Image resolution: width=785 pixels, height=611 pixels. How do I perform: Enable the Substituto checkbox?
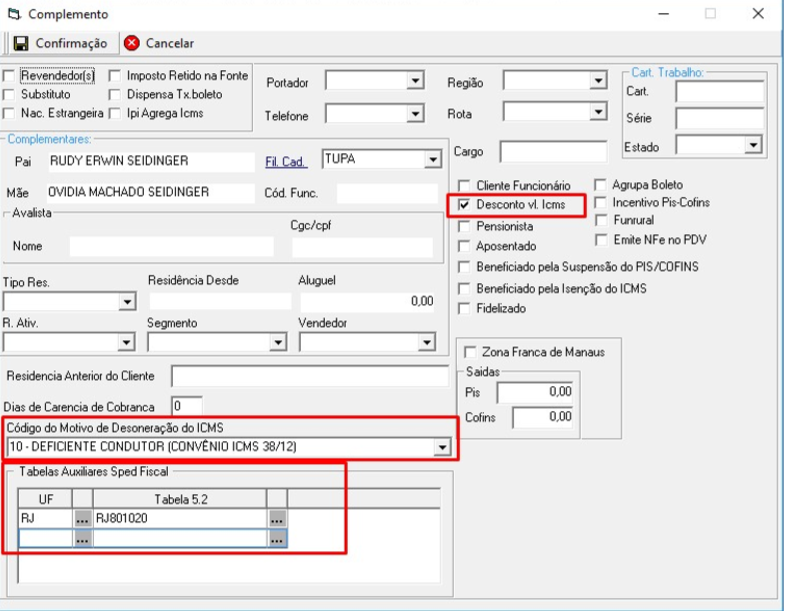point(9,95)
